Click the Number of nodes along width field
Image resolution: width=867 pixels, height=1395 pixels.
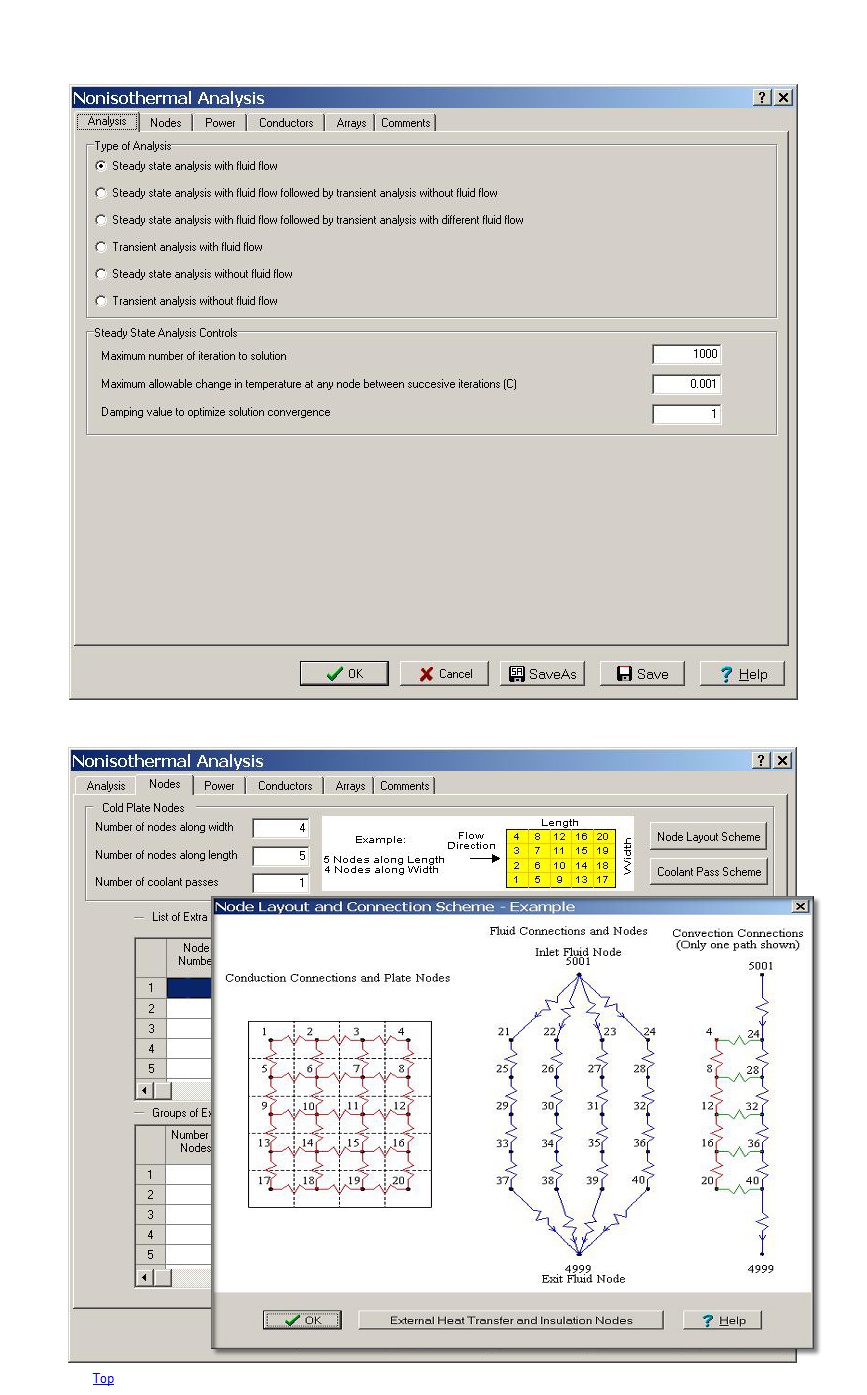pyautogui.click(x=281, y=828)
